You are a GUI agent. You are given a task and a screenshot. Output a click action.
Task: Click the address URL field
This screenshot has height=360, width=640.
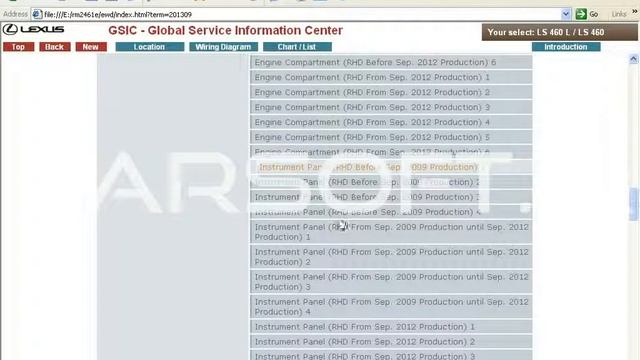point(301,14)
